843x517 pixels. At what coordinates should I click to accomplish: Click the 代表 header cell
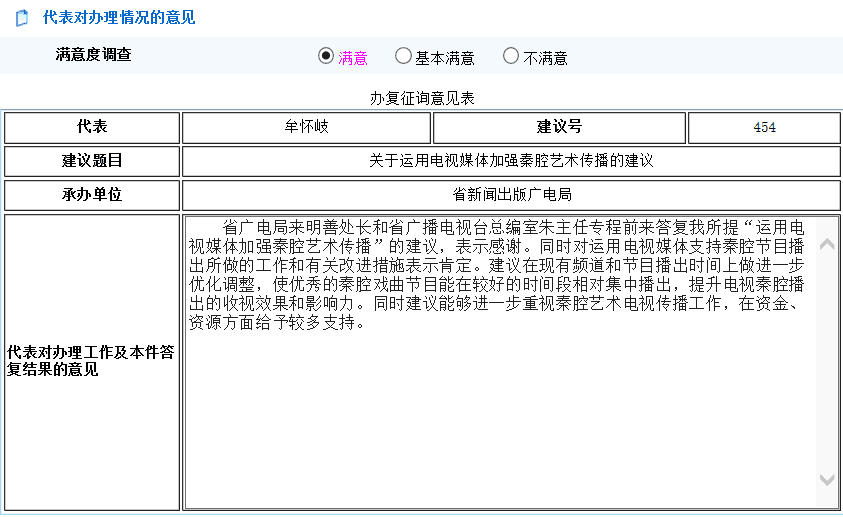pyautogui.click(x=92, y=127)
